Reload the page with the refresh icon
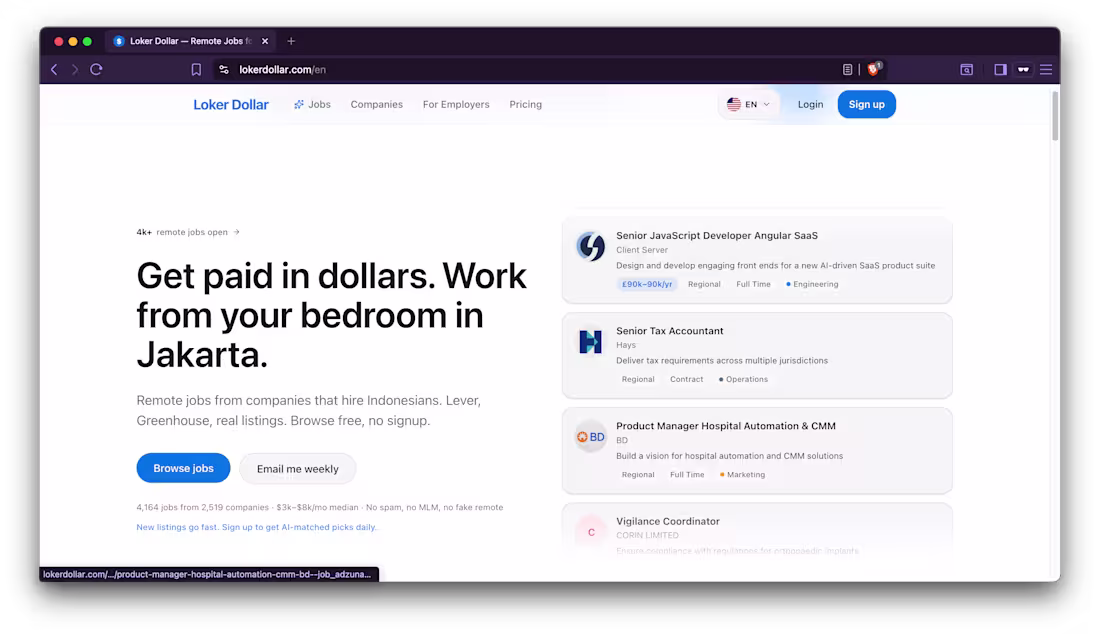The height and width of the screenshot is (634, 1100). 96,69
